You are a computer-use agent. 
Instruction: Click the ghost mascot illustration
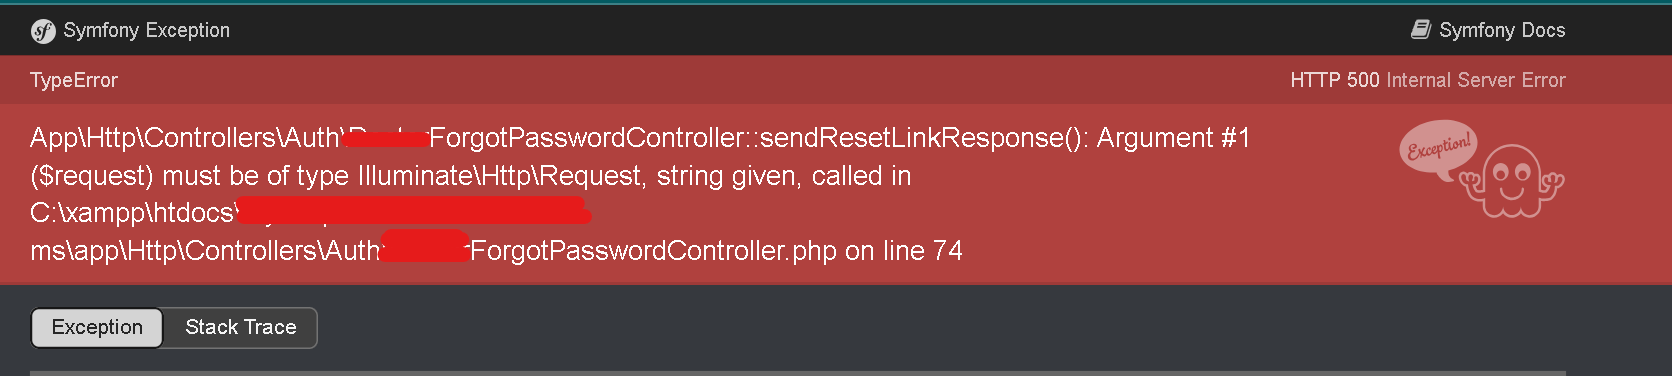pyautogui.click(x=1512, y=181)
